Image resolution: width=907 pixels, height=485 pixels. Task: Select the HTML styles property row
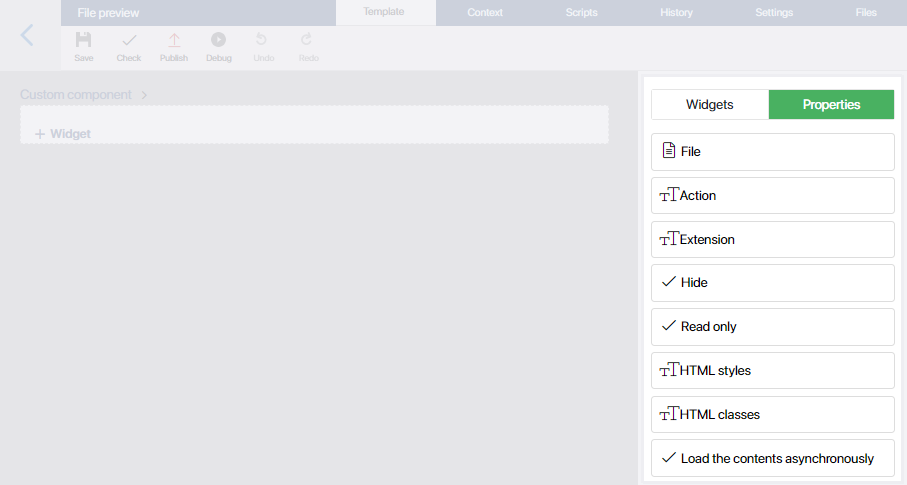[773, 370]
